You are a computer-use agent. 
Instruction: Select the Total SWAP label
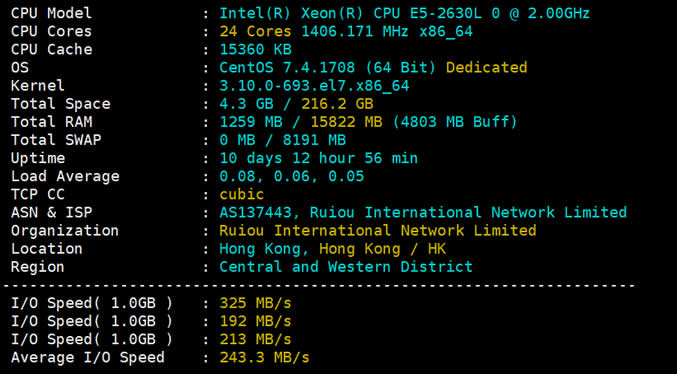click(x=56, y=140)
